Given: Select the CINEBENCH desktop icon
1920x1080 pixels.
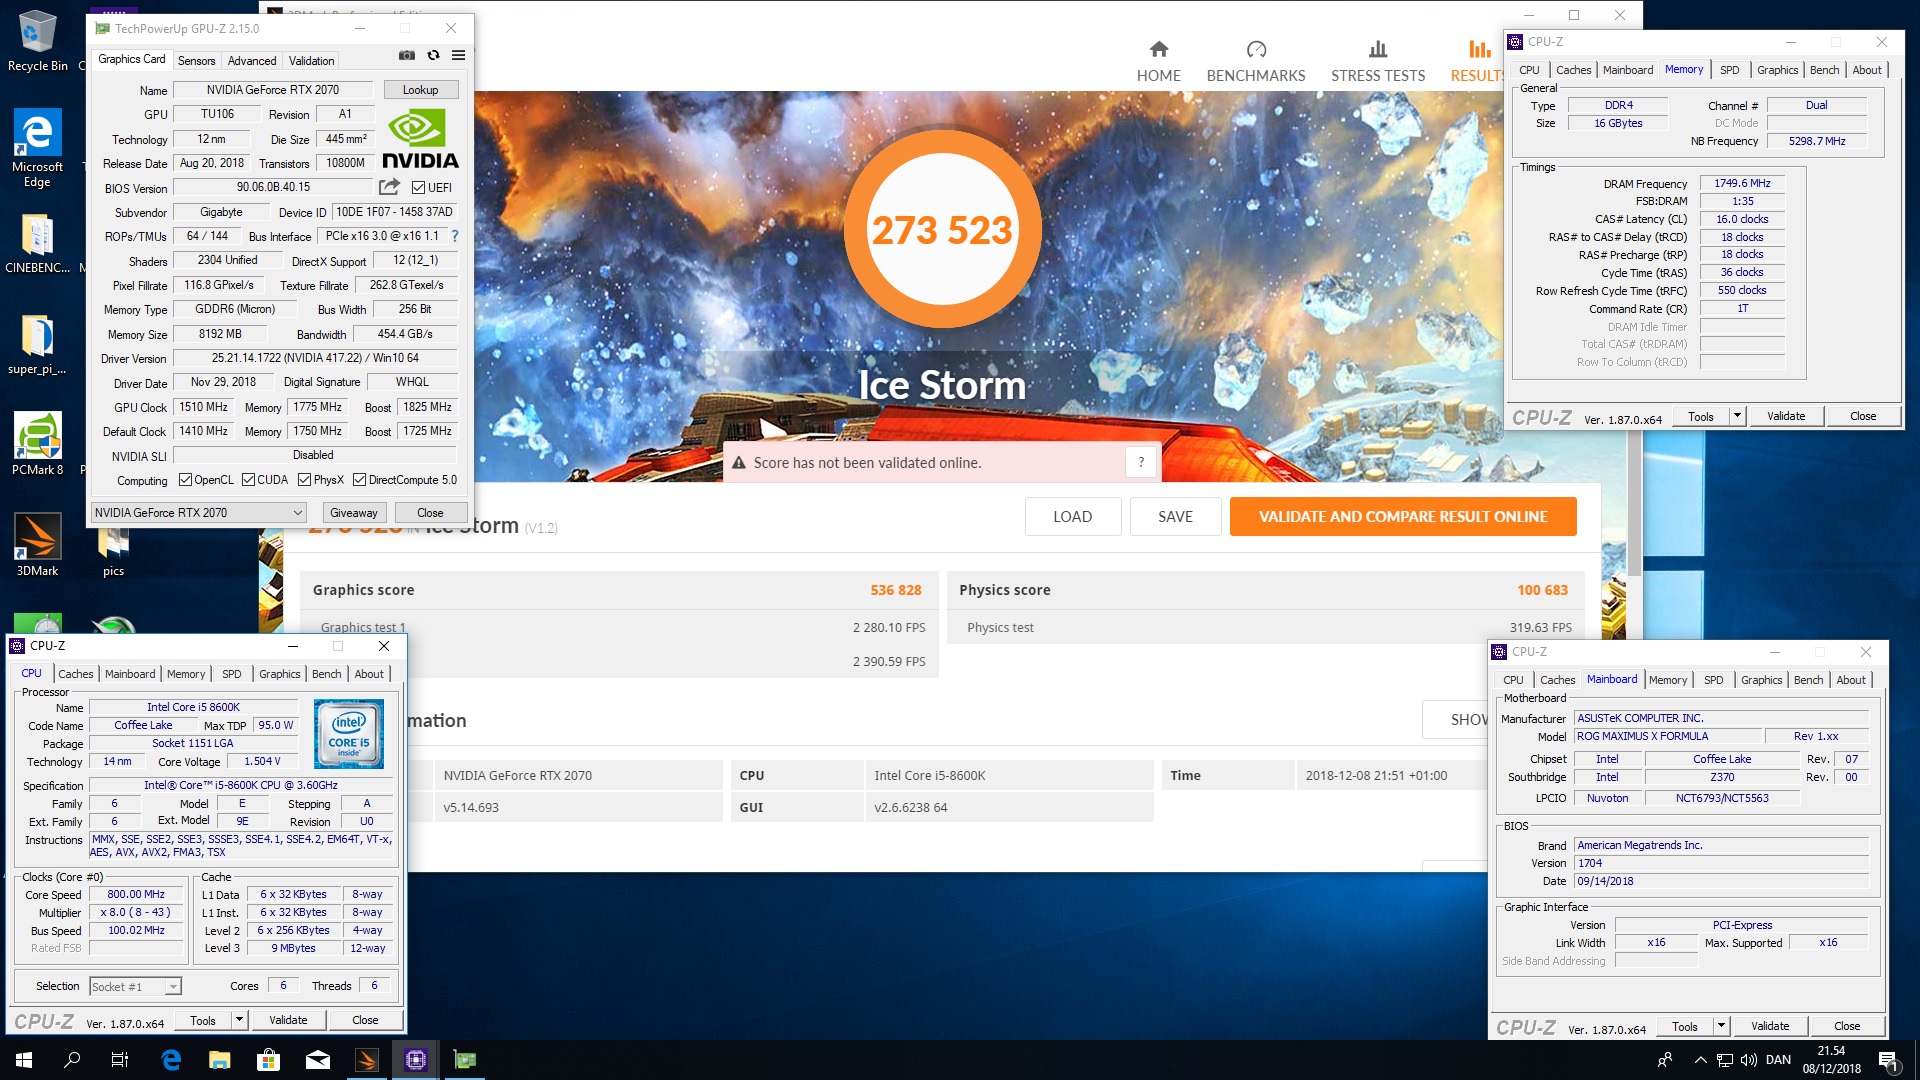Looking at the screenshot, I should (38, 244).
